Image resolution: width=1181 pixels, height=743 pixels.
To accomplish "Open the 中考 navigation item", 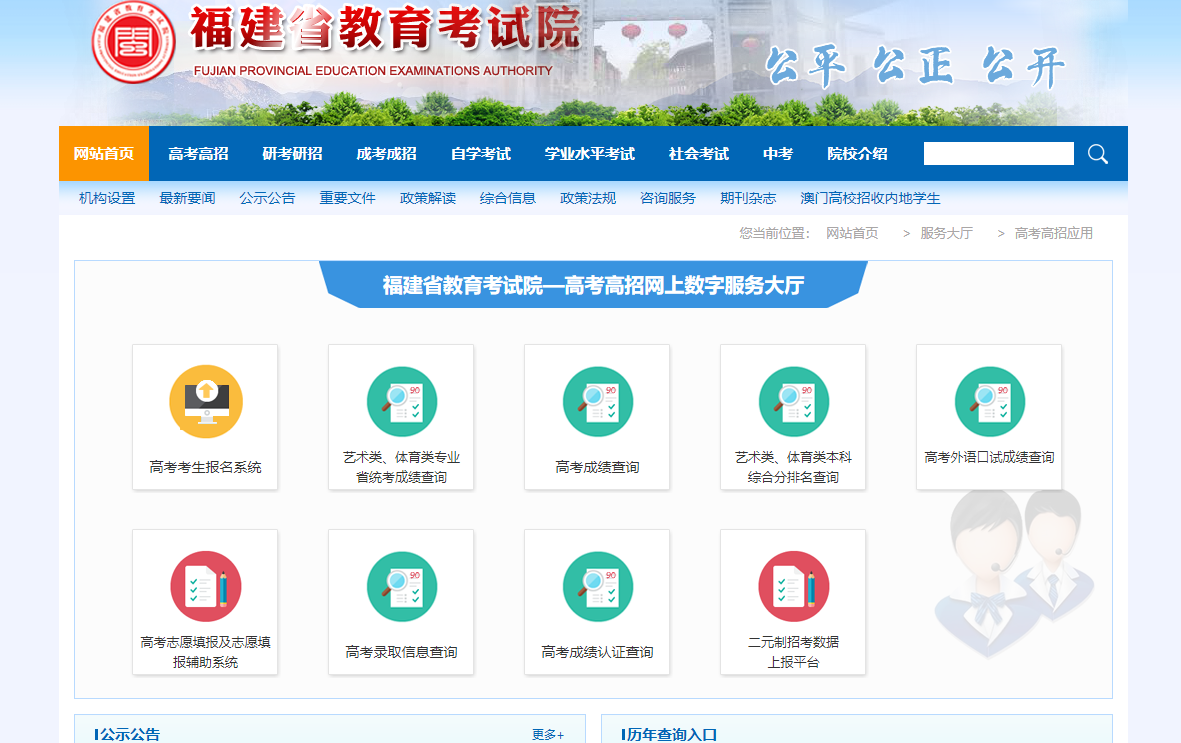I will point(778,154).
